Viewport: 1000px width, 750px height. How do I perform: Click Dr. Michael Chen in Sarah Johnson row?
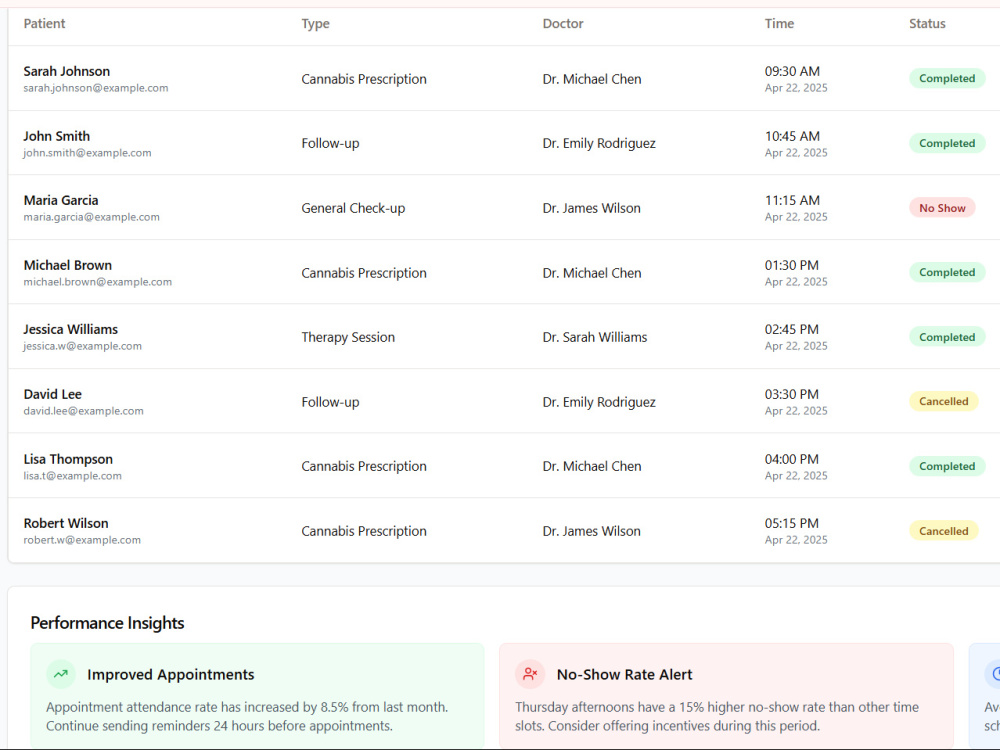click(x=592, y=79)
